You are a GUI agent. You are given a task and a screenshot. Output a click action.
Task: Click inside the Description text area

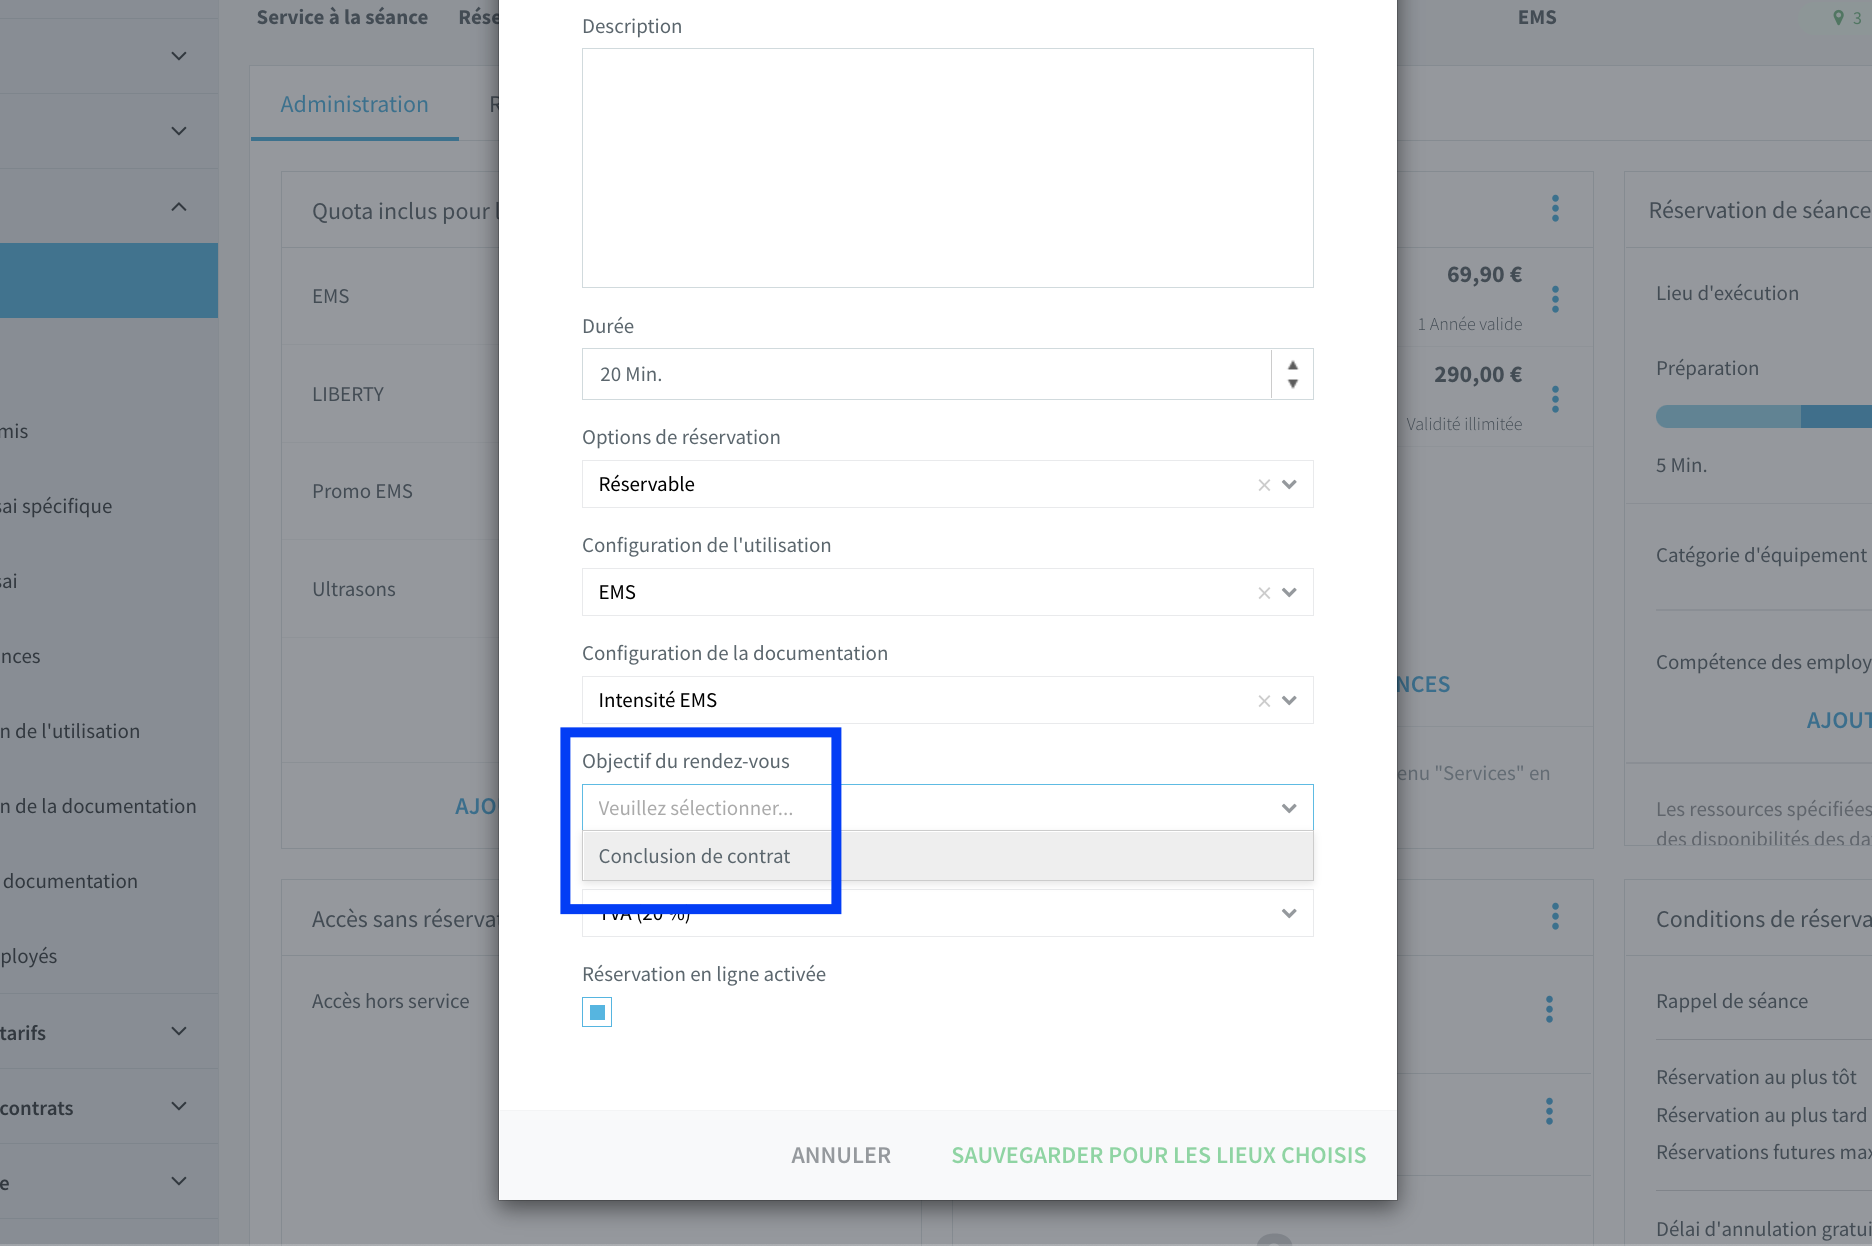(947, 168)
